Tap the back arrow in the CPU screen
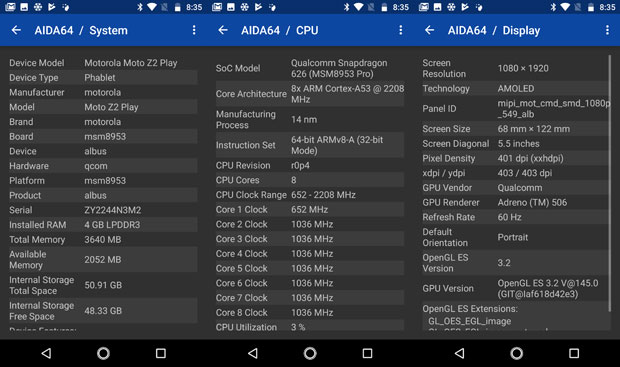The width and height of the screenshot is (620, 367). [x=223, y=30]
